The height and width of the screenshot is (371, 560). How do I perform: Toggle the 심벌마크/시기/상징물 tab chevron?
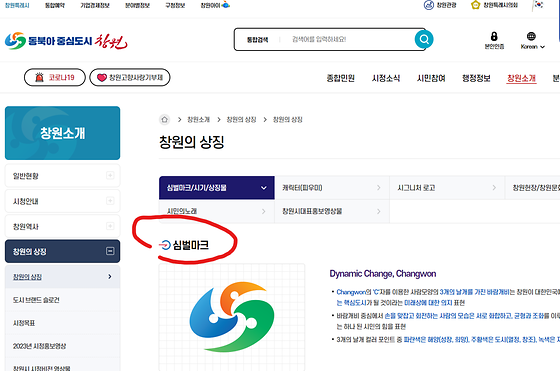pos(264,188)
